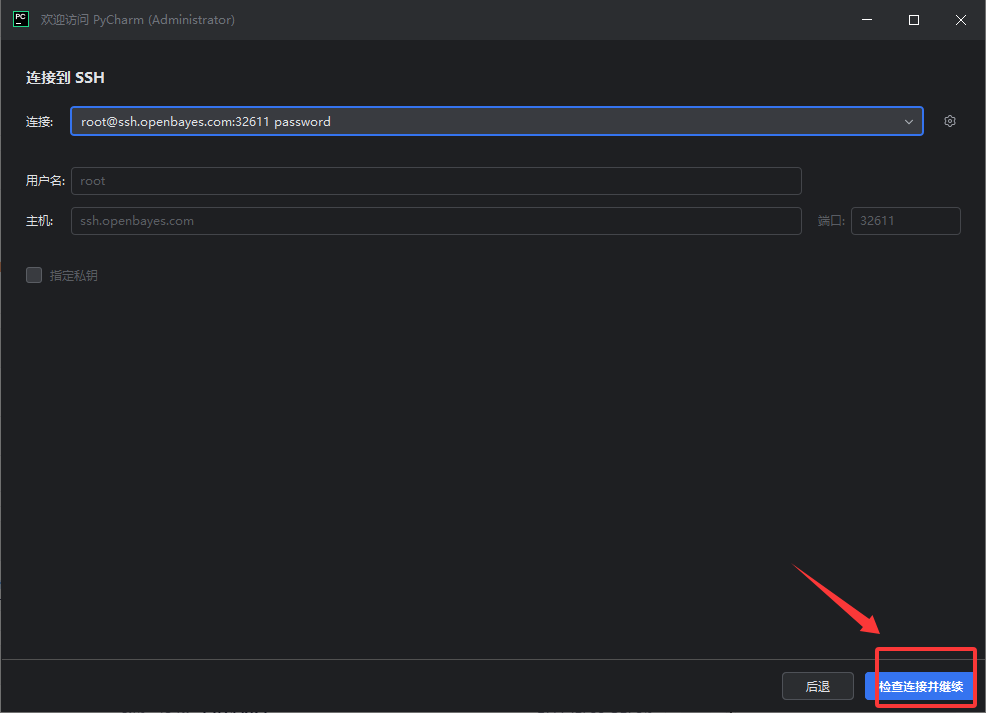Click the 用户名: label
The height and width of the screenshot is (713, 986).
[45, 181]
